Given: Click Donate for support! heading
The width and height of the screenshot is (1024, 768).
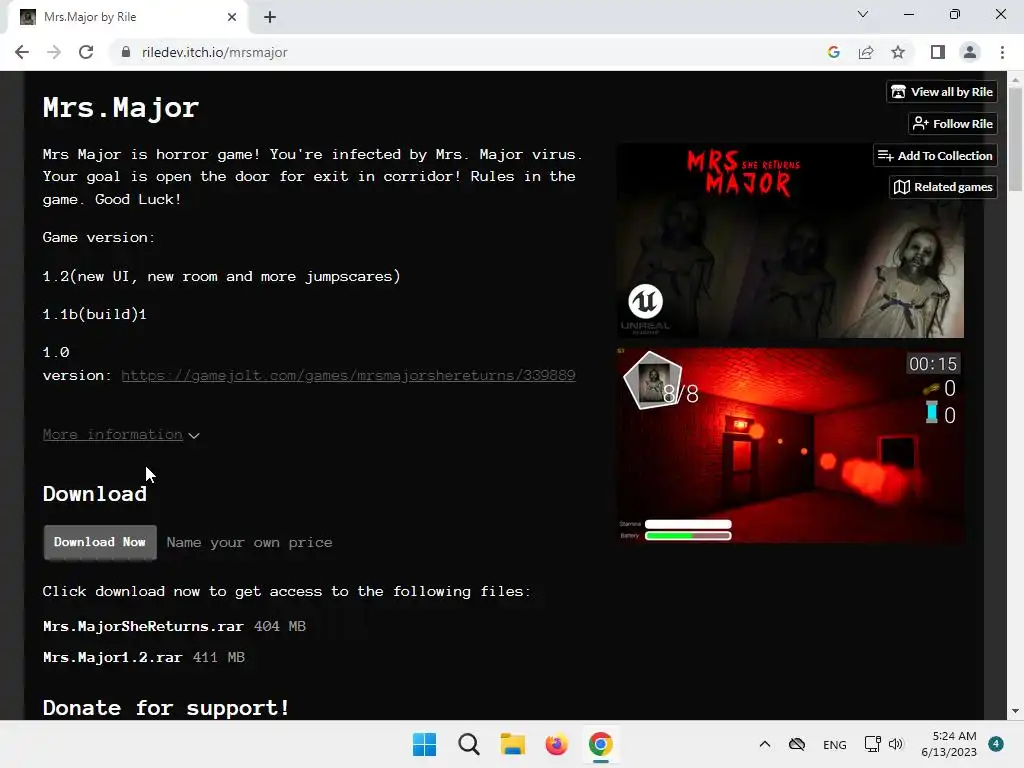Looking at the screenshot, I should point(166,707).
